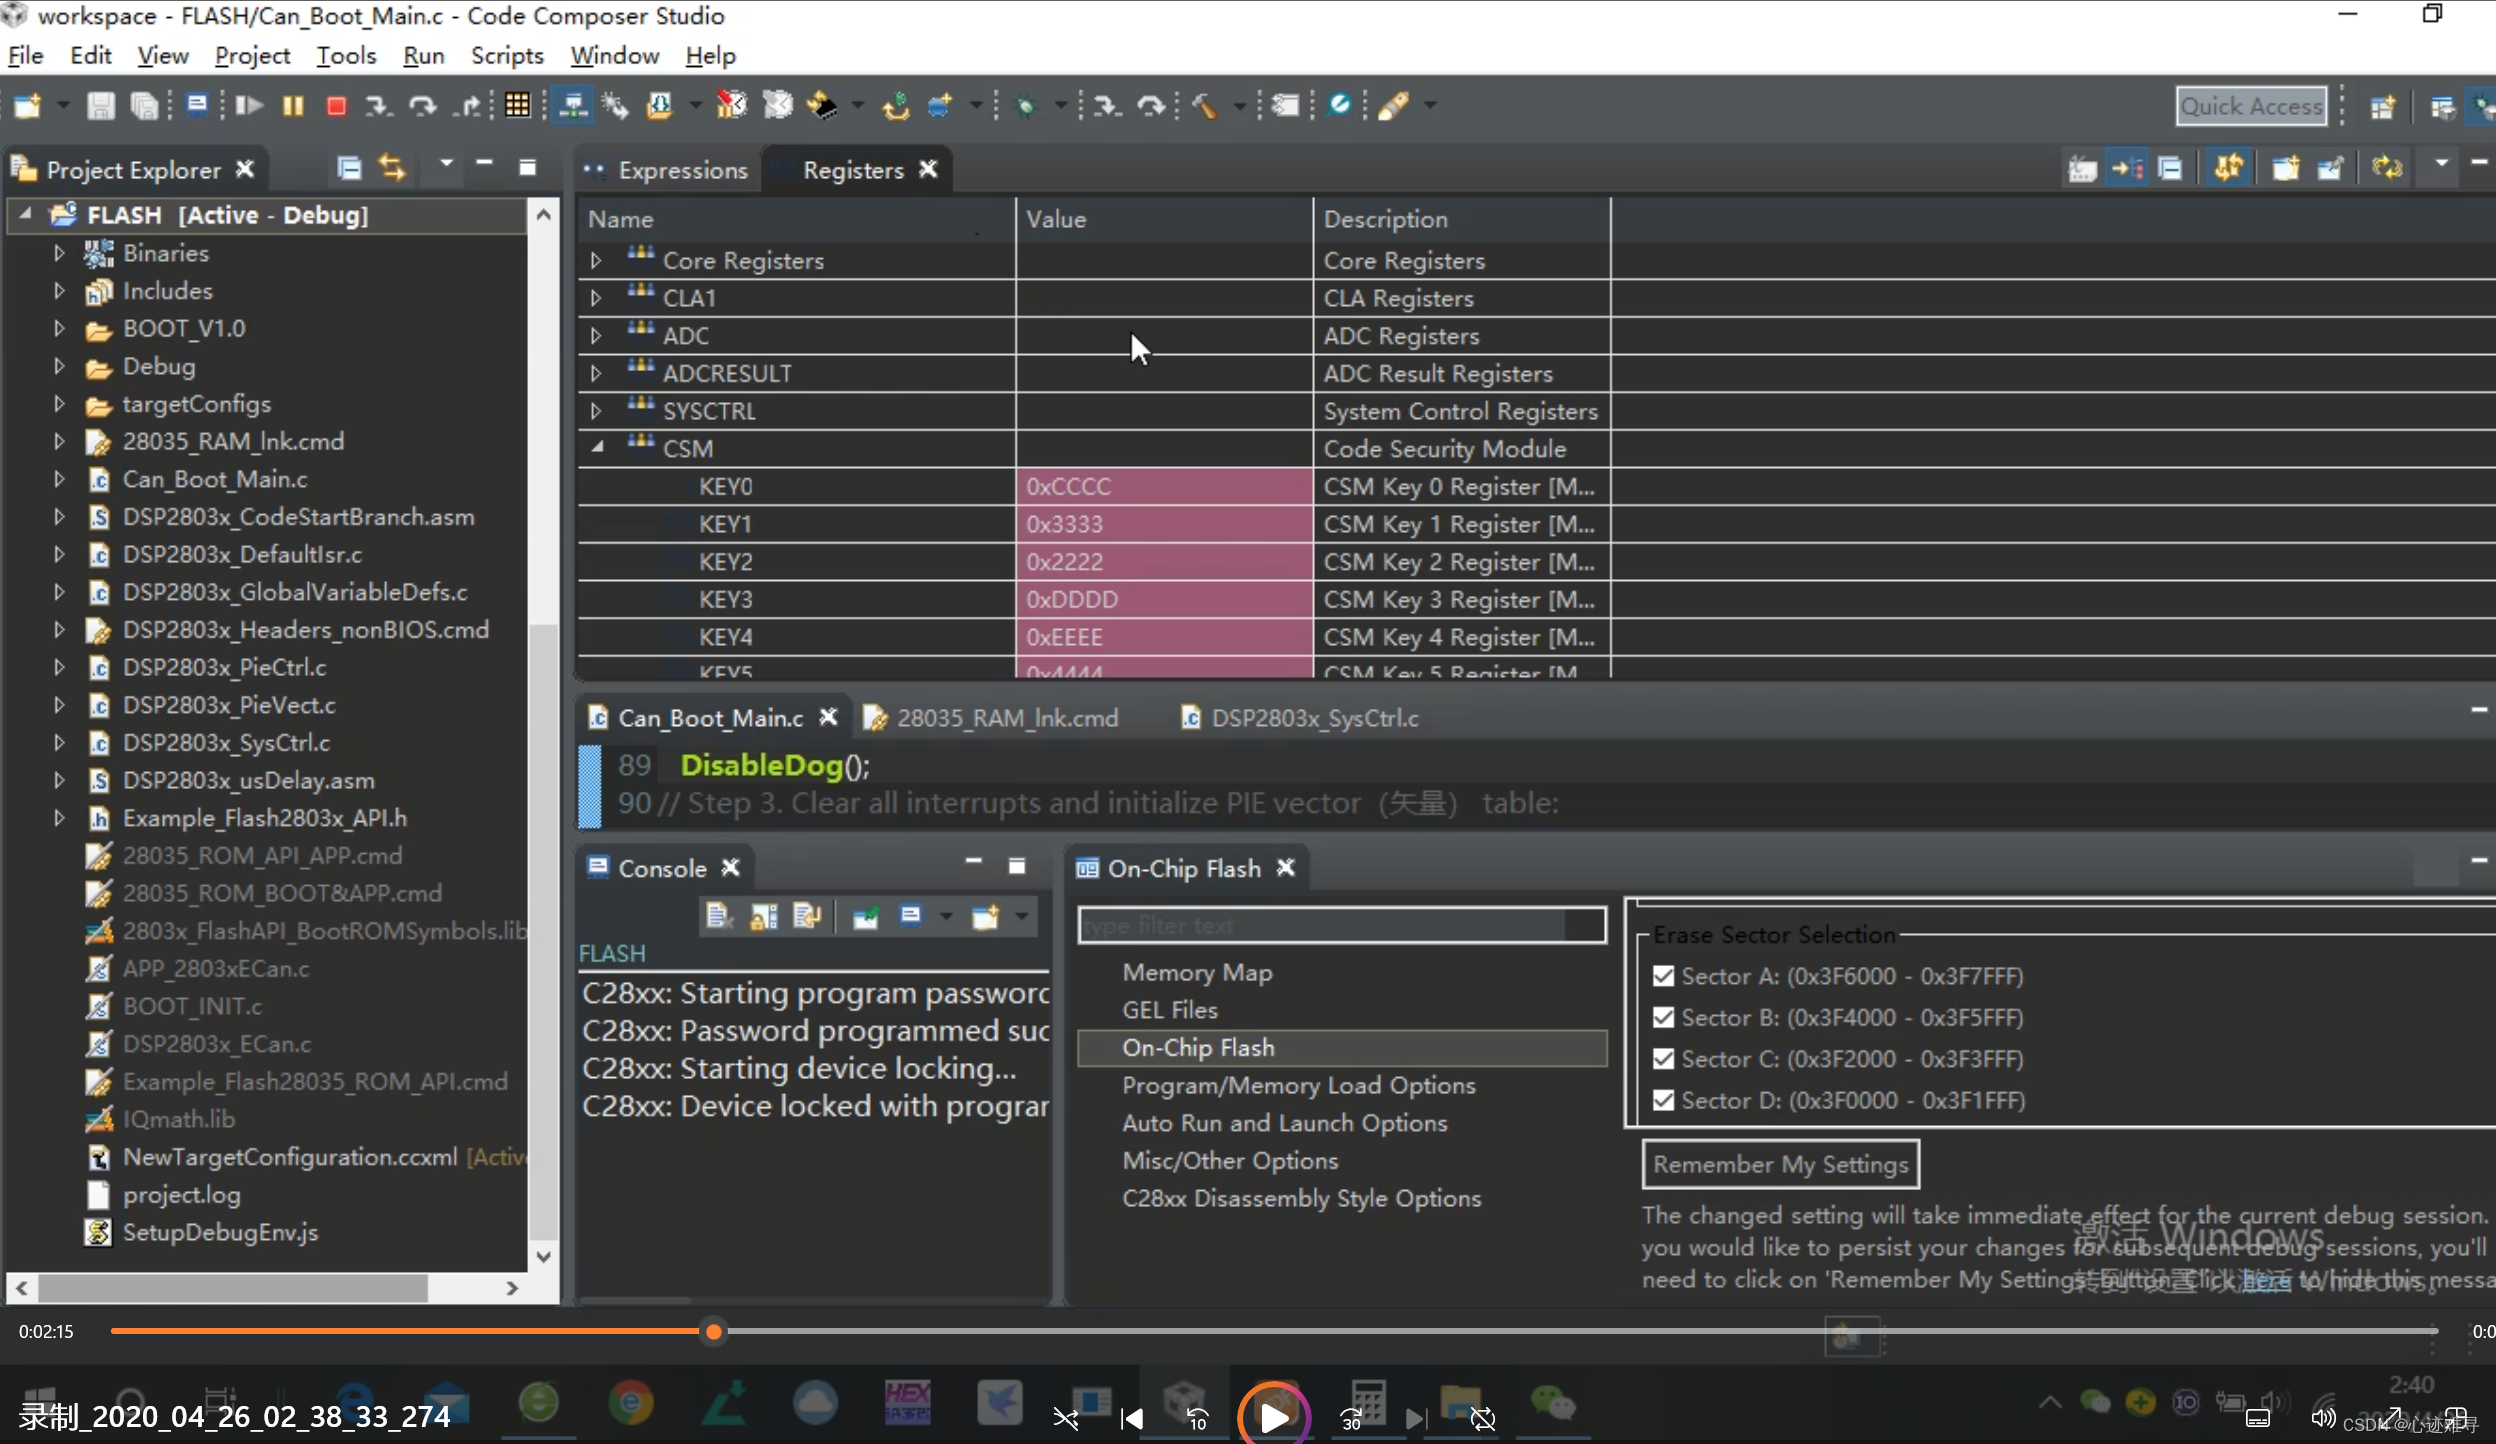Expand the BOOT_V1.0 folder
Screen dimensions: 2496x1444
[x=59, y=328]
